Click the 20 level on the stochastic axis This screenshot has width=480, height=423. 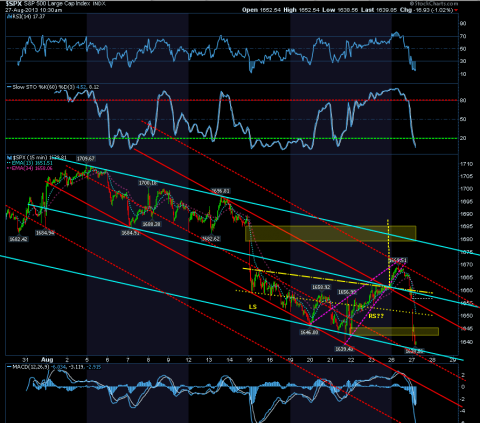[x=463, y=138]
